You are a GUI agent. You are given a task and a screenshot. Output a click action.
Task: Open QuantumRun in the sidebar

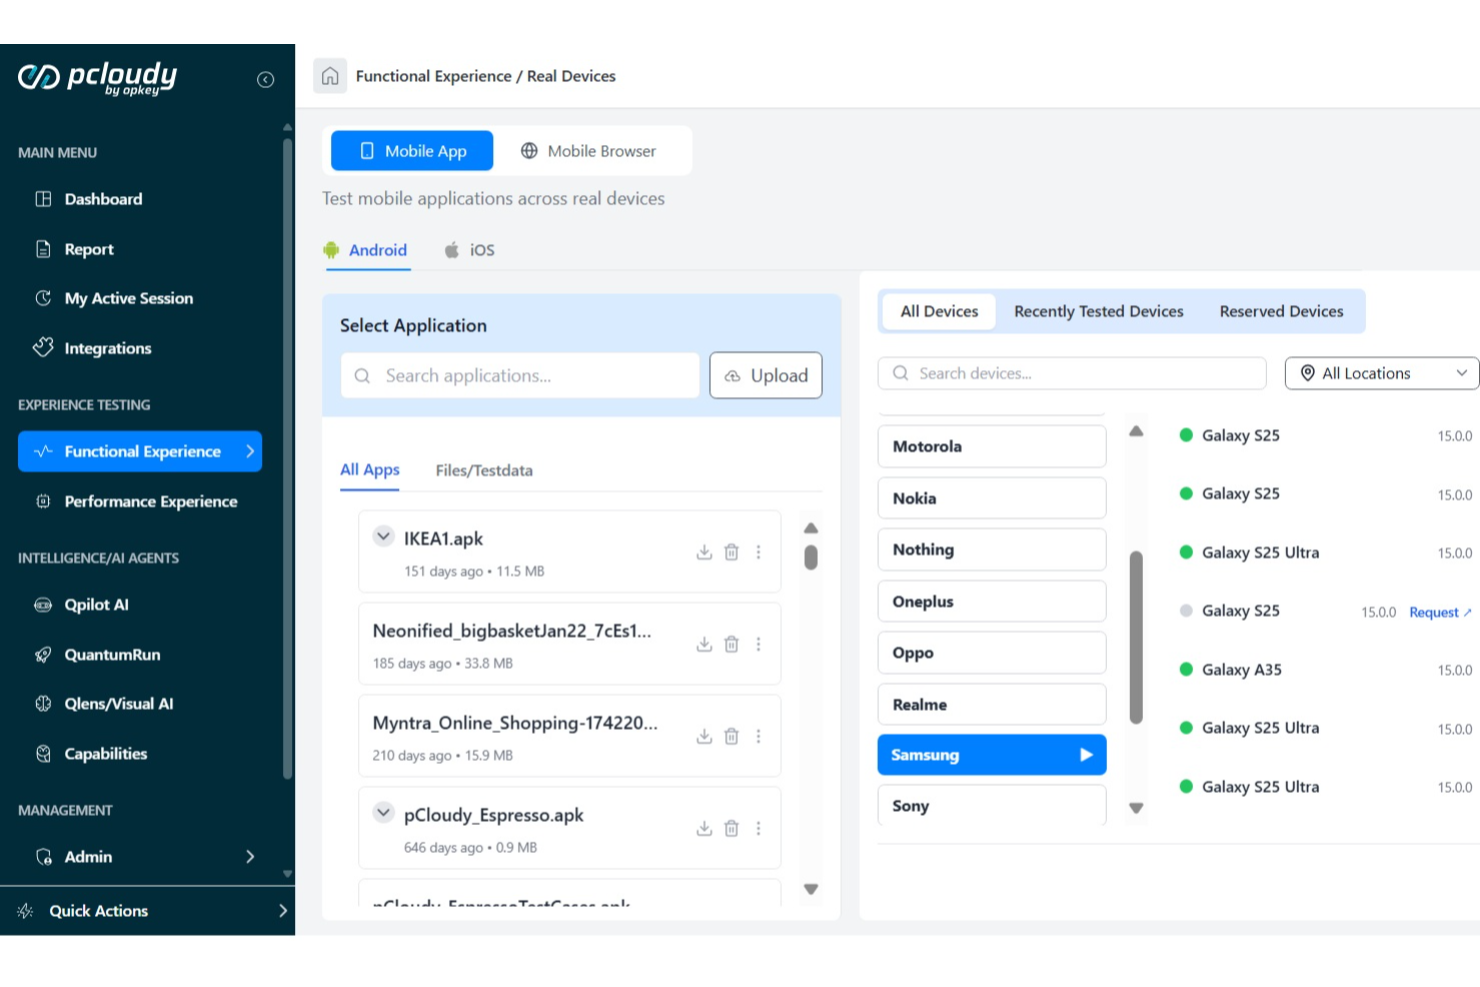tap(112, 654)
